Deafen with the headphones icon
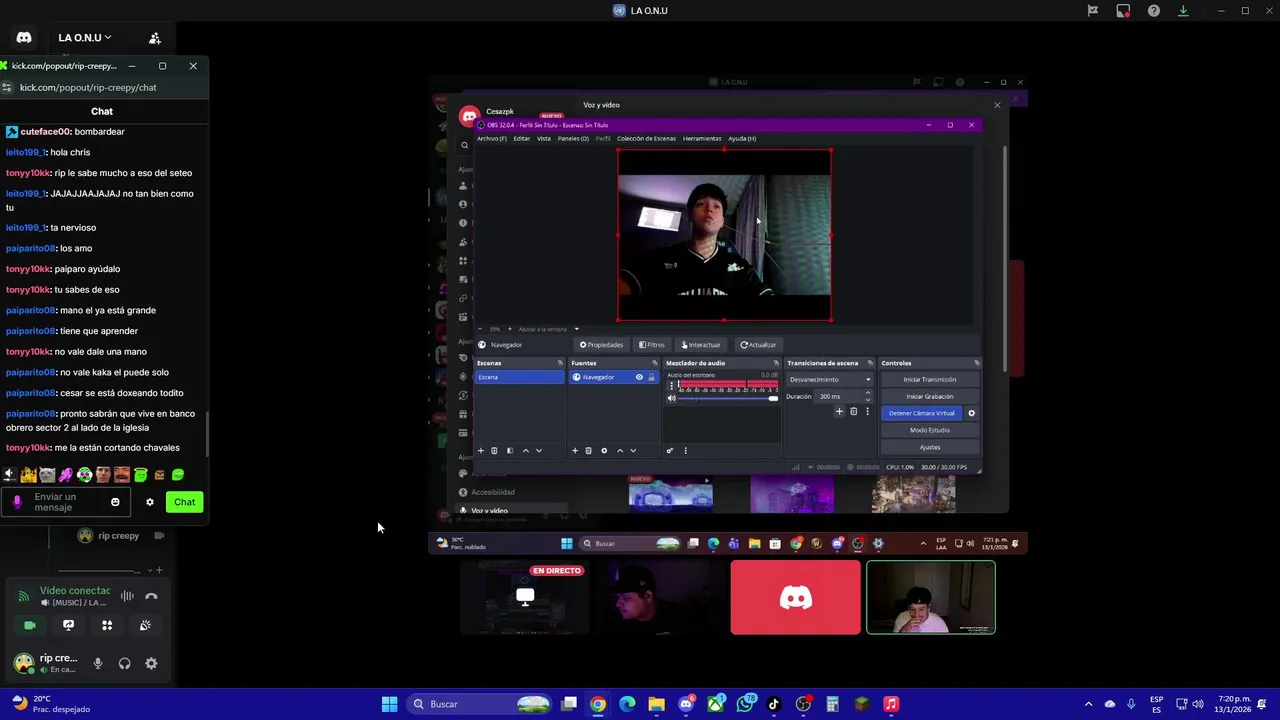1280x720 pixels. pos(124,663)
